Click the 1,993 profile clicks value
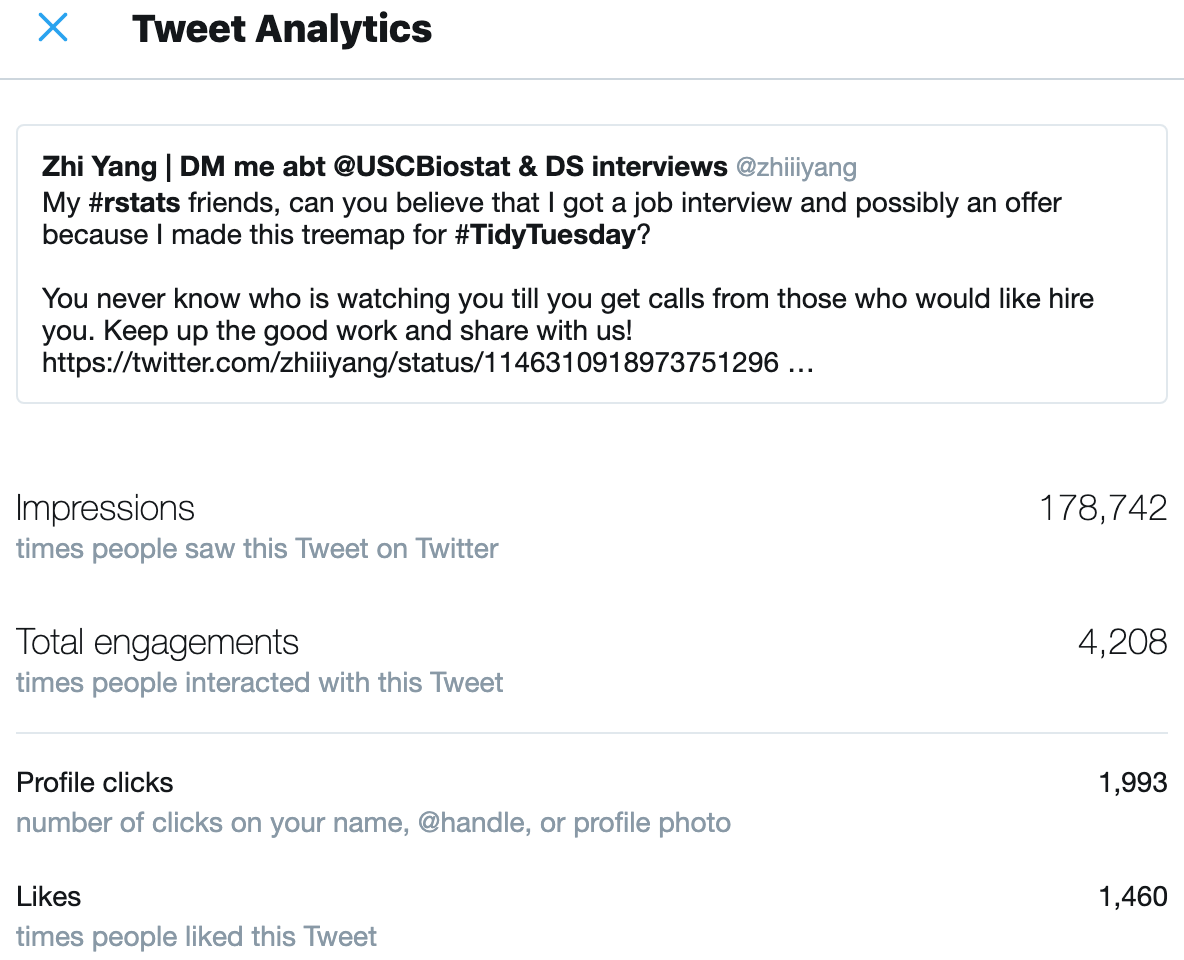This screenshot has width=1184, height=960. point(1133,783)
